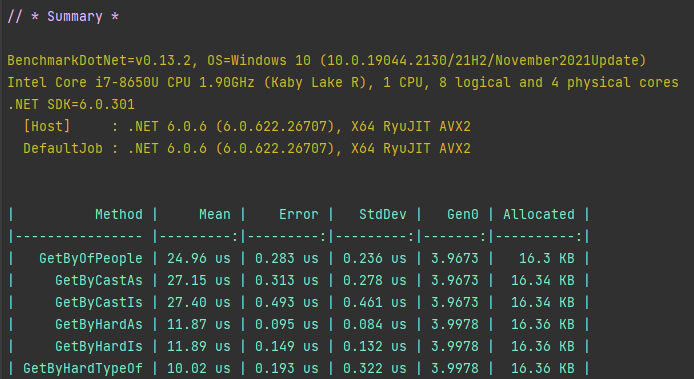Click the error value '0.493 us'
The height and width of the screenshot is (379, 694).
tap(287, 302)
